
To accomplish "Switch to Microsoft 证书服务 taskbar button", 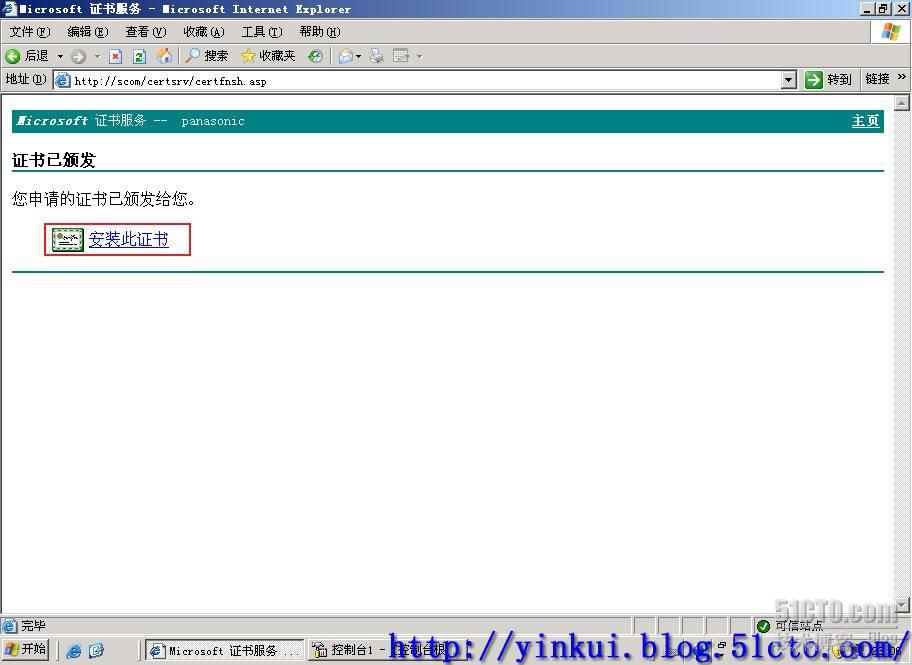I will (225, 650).
